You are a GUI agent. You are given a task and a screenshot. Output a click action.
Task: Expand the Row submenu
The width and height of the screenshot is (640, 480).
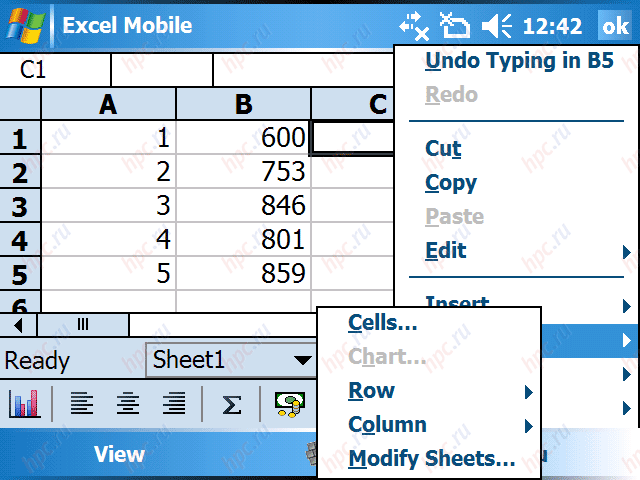429,391
